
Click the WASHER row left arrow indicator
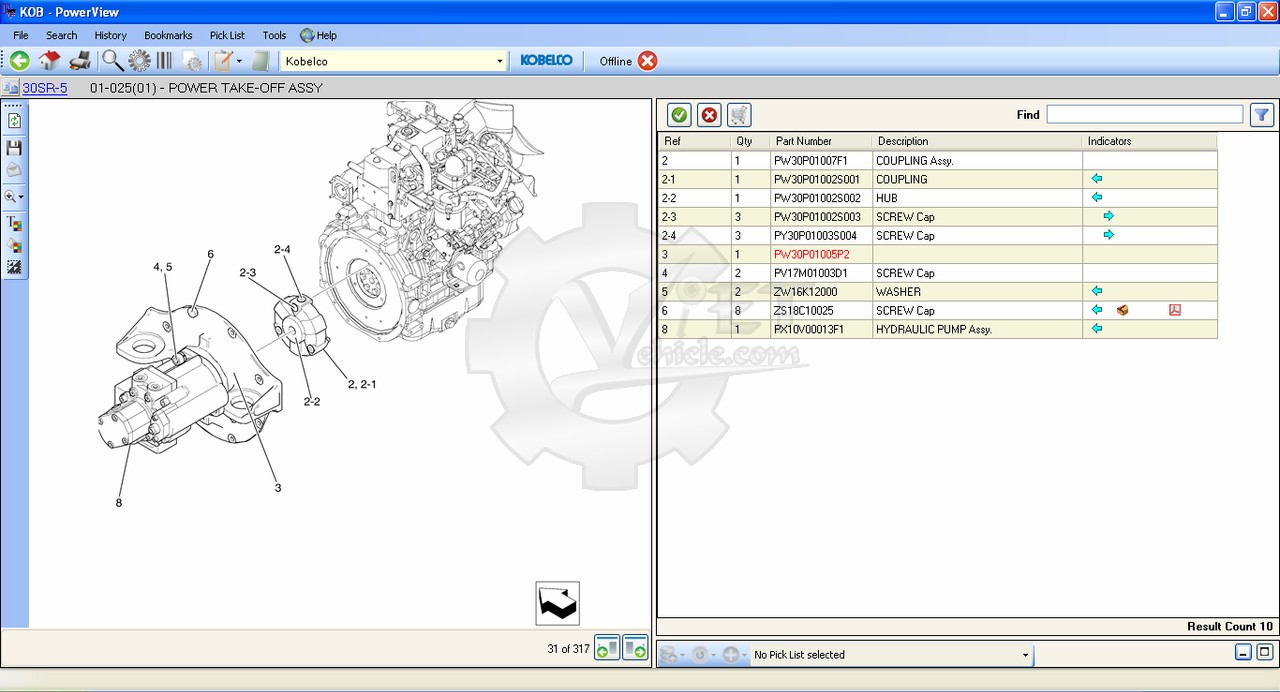click(1097, 291)
